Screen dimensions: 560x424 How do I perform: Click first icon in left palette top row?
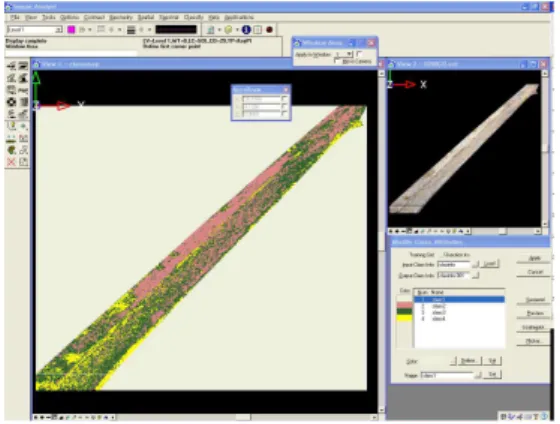11,66
